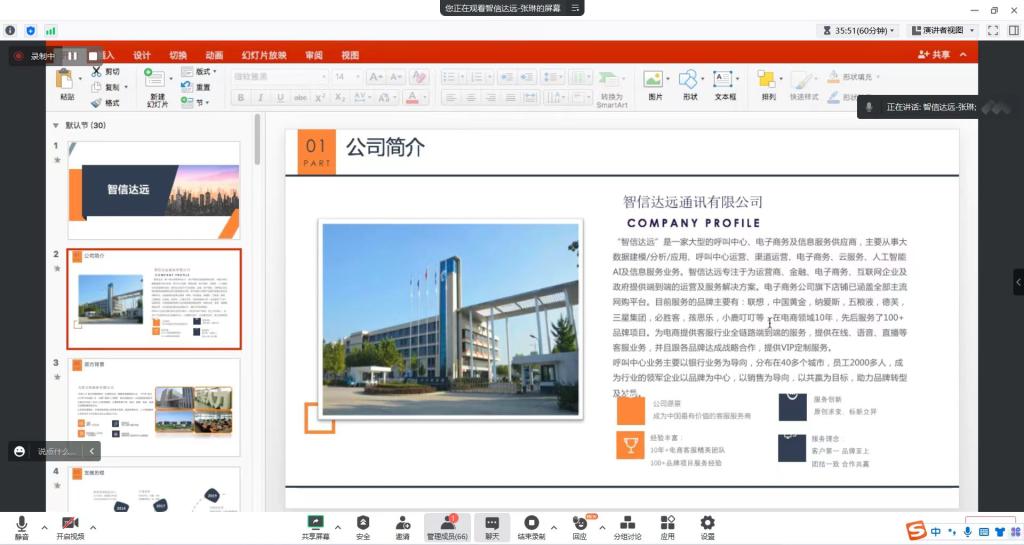This screenshot has height=545, width=1024.
Task: Open the Slide Show (幻灯片放映) tab
Action: click(x=264, y=55)
